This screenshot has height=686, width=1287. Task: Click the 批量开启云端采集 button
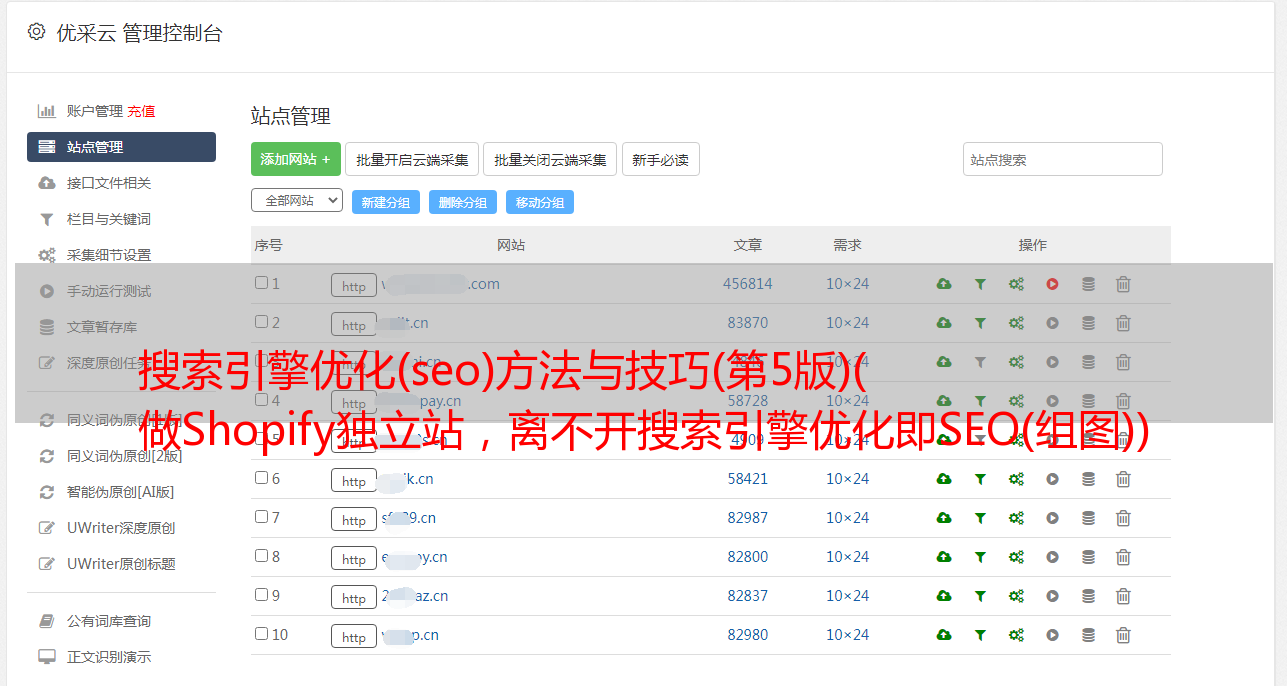click(412, 159)
